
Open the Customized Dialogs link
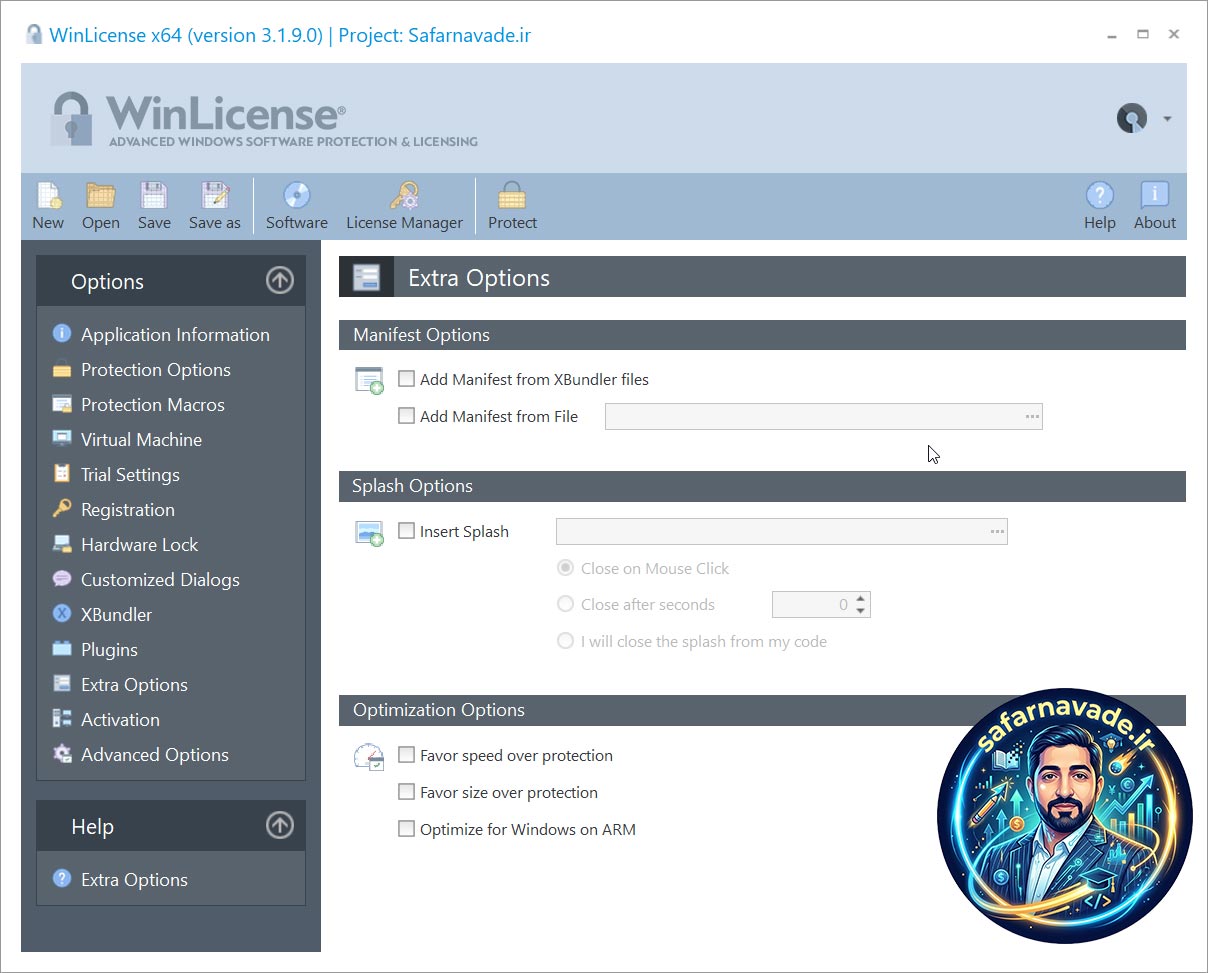click(160, 579)
